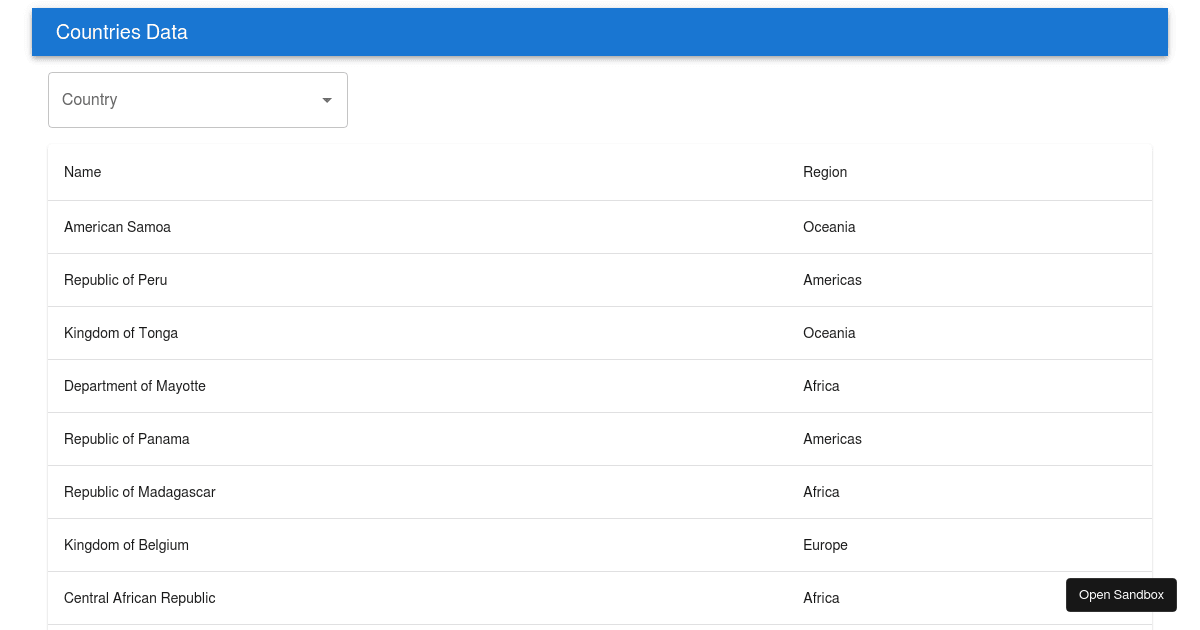1200x630 pixels.
Task: Click the Kingdom of Belgium row
Action: (x=126, y=545)
